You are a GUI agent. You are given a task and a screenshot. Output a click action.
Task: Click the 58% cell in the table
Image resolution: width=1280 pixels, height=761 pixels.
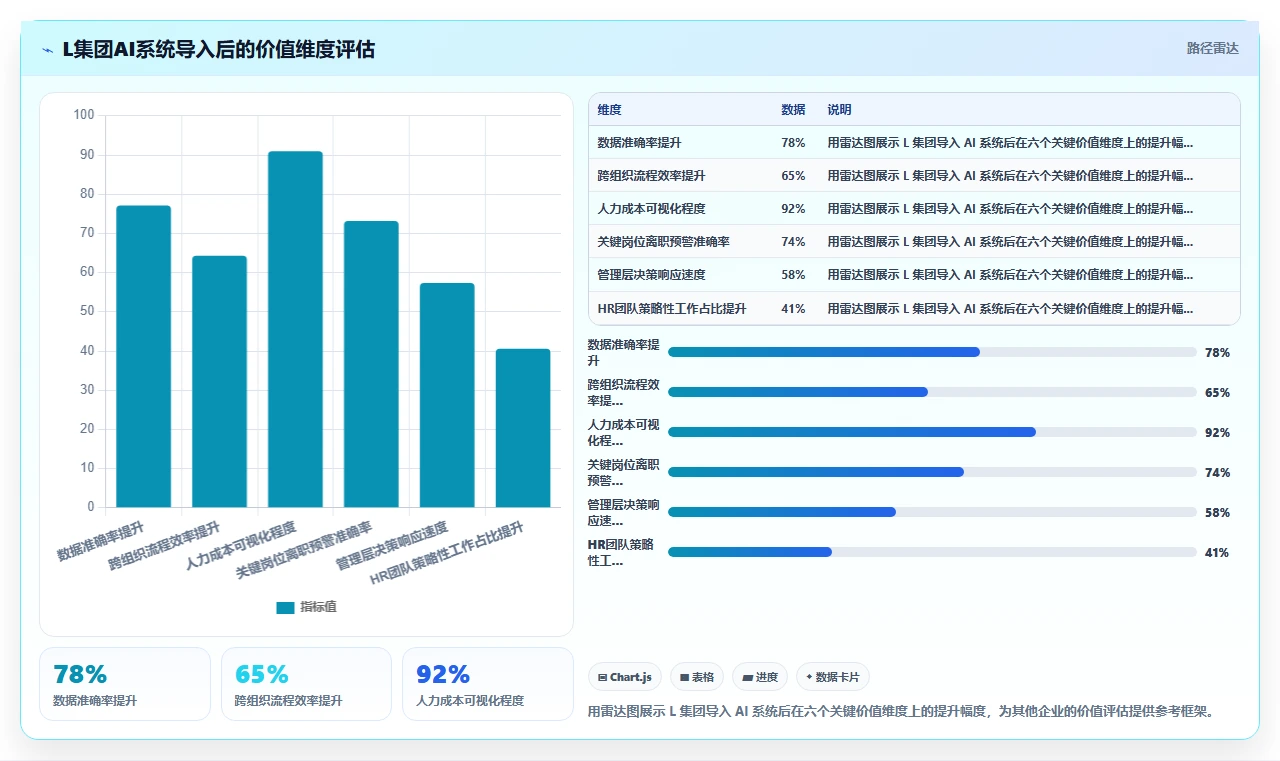793,275
